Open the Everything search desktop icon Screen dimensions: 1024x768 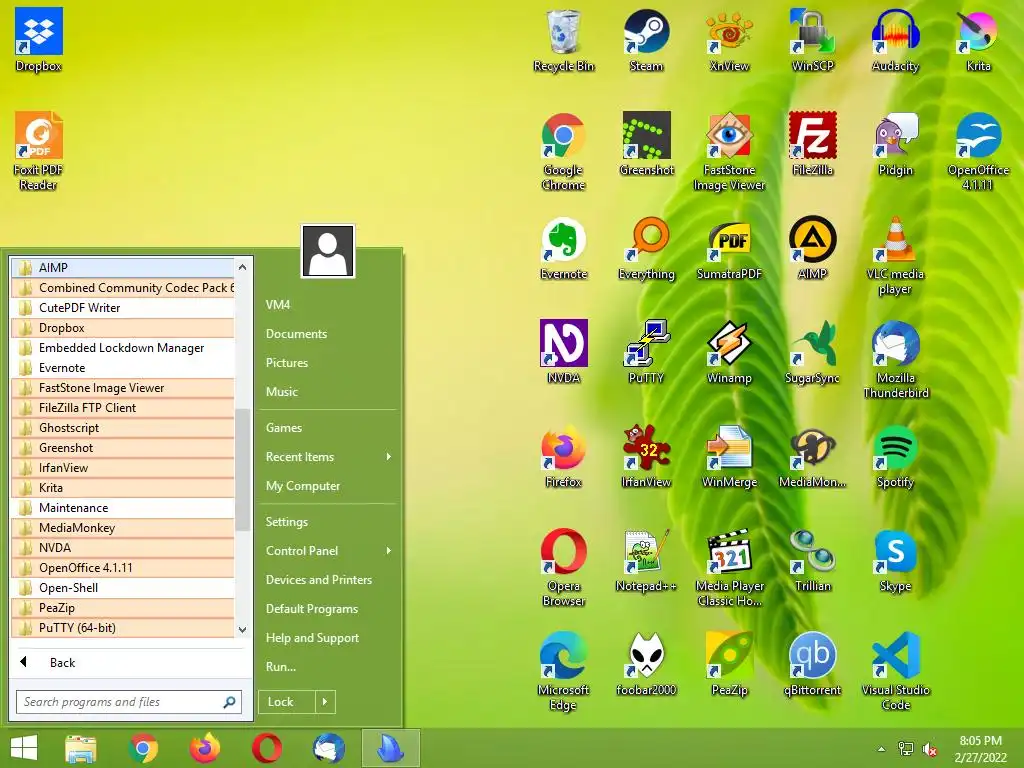647,248
